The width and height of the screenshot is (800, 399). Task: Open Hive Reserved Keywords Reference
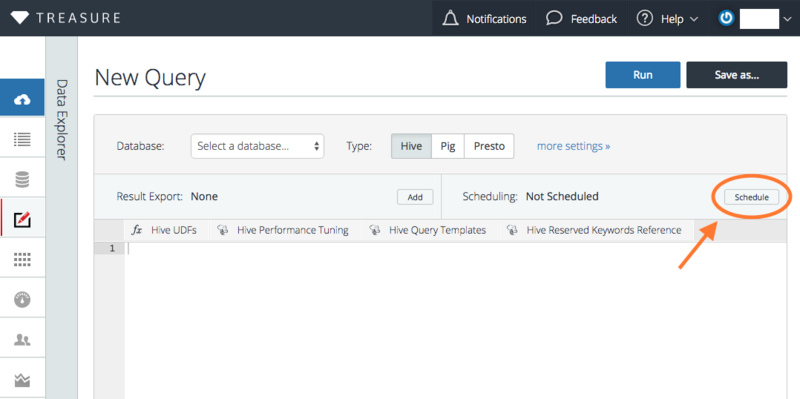604,230
